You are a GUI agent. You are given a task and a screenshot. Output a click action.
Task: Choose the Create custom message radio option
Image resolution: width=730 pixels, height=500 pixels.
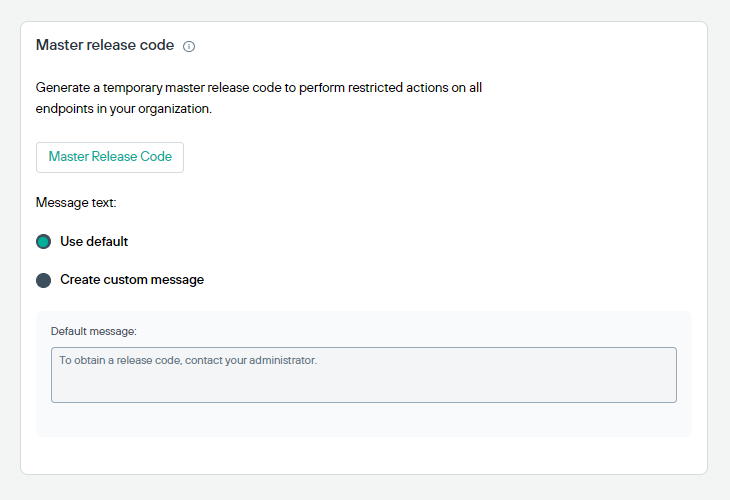coord(43,280)
